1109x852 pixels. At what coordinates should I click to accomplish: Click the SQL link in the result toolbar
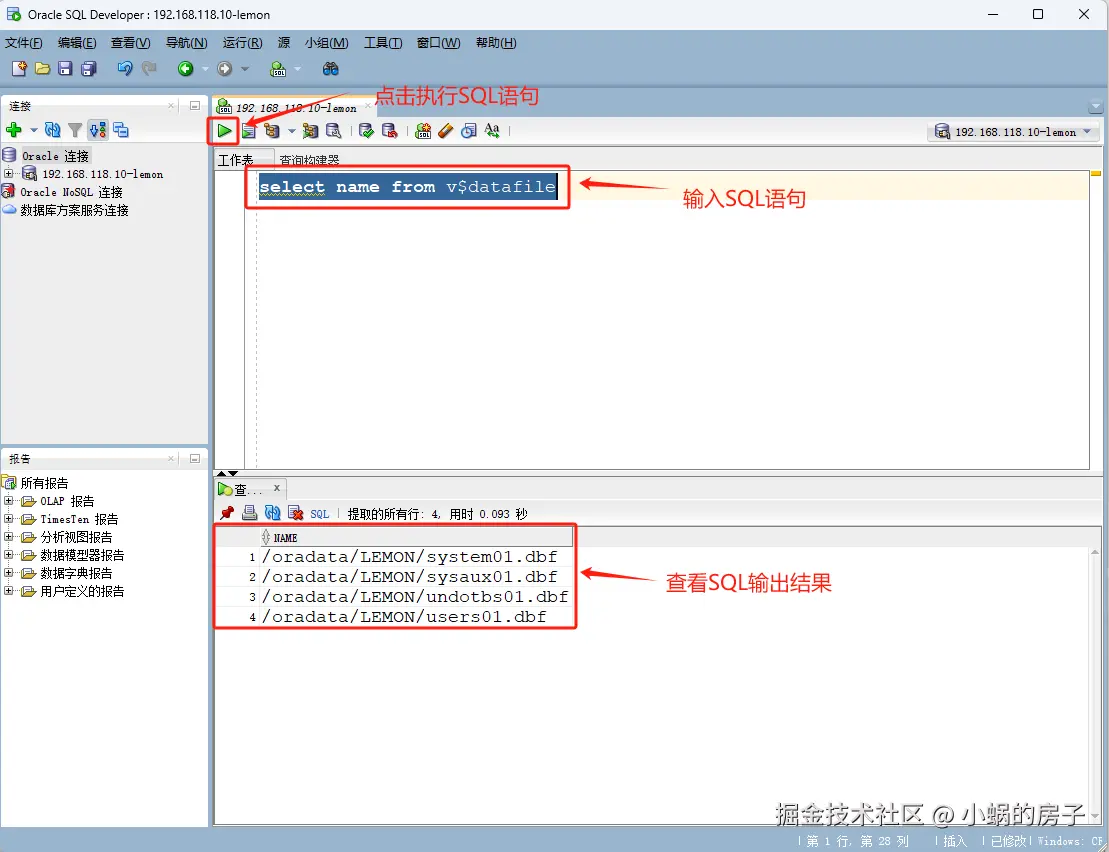point(320,514)
